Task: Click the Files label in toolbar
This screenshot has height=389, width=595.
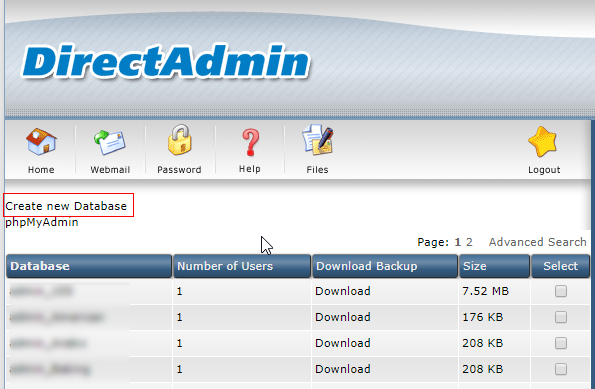Action: pos(317,170)
